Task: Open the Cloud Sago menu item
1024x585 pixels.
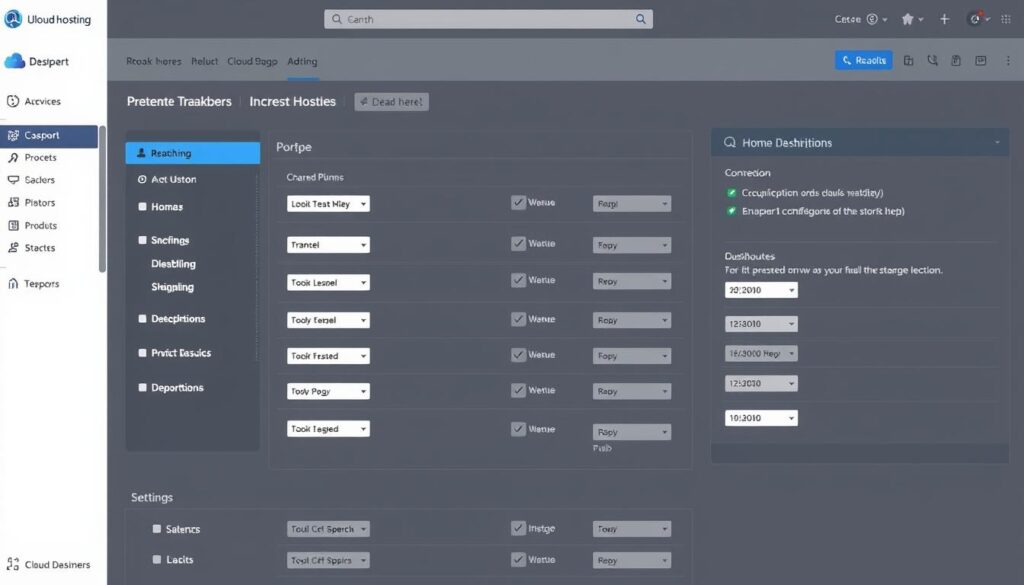Action: pos(252,61)
